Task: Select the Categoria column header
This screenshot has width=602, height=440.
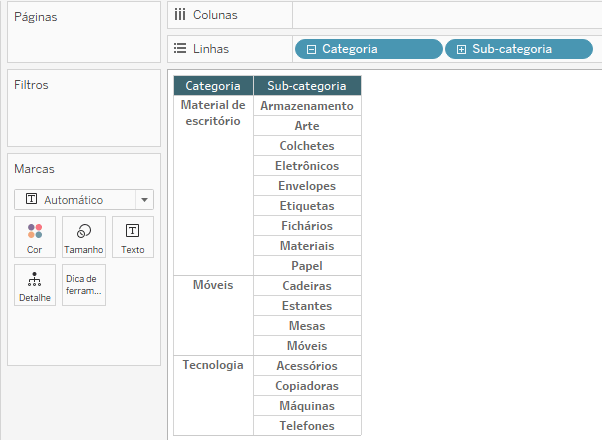Action: click(213, 86)
